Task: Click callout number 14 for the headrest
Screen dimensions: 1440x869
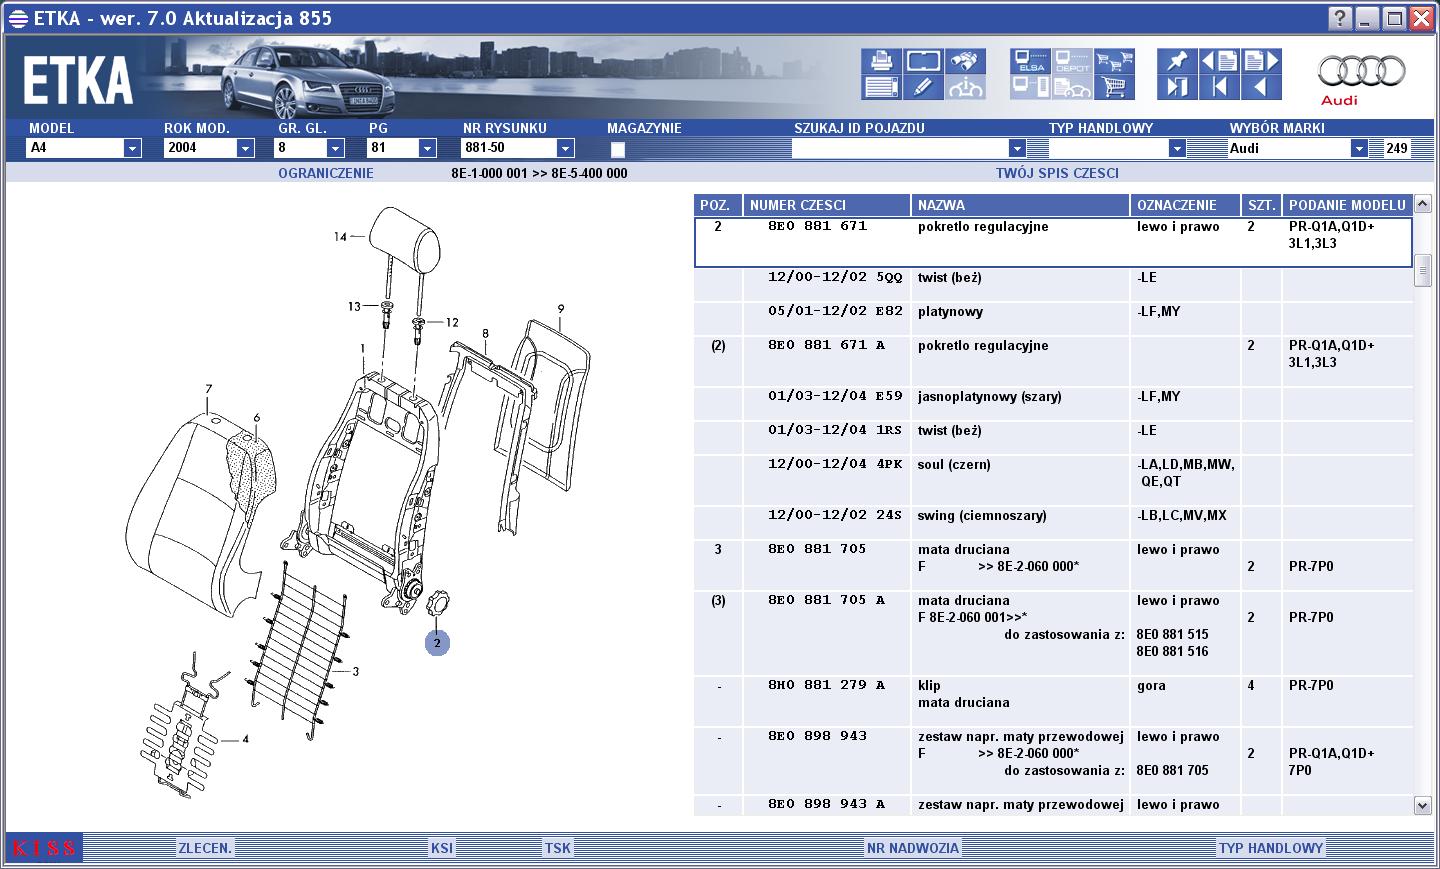Action: pyautogui.click(x=341, y=237)
